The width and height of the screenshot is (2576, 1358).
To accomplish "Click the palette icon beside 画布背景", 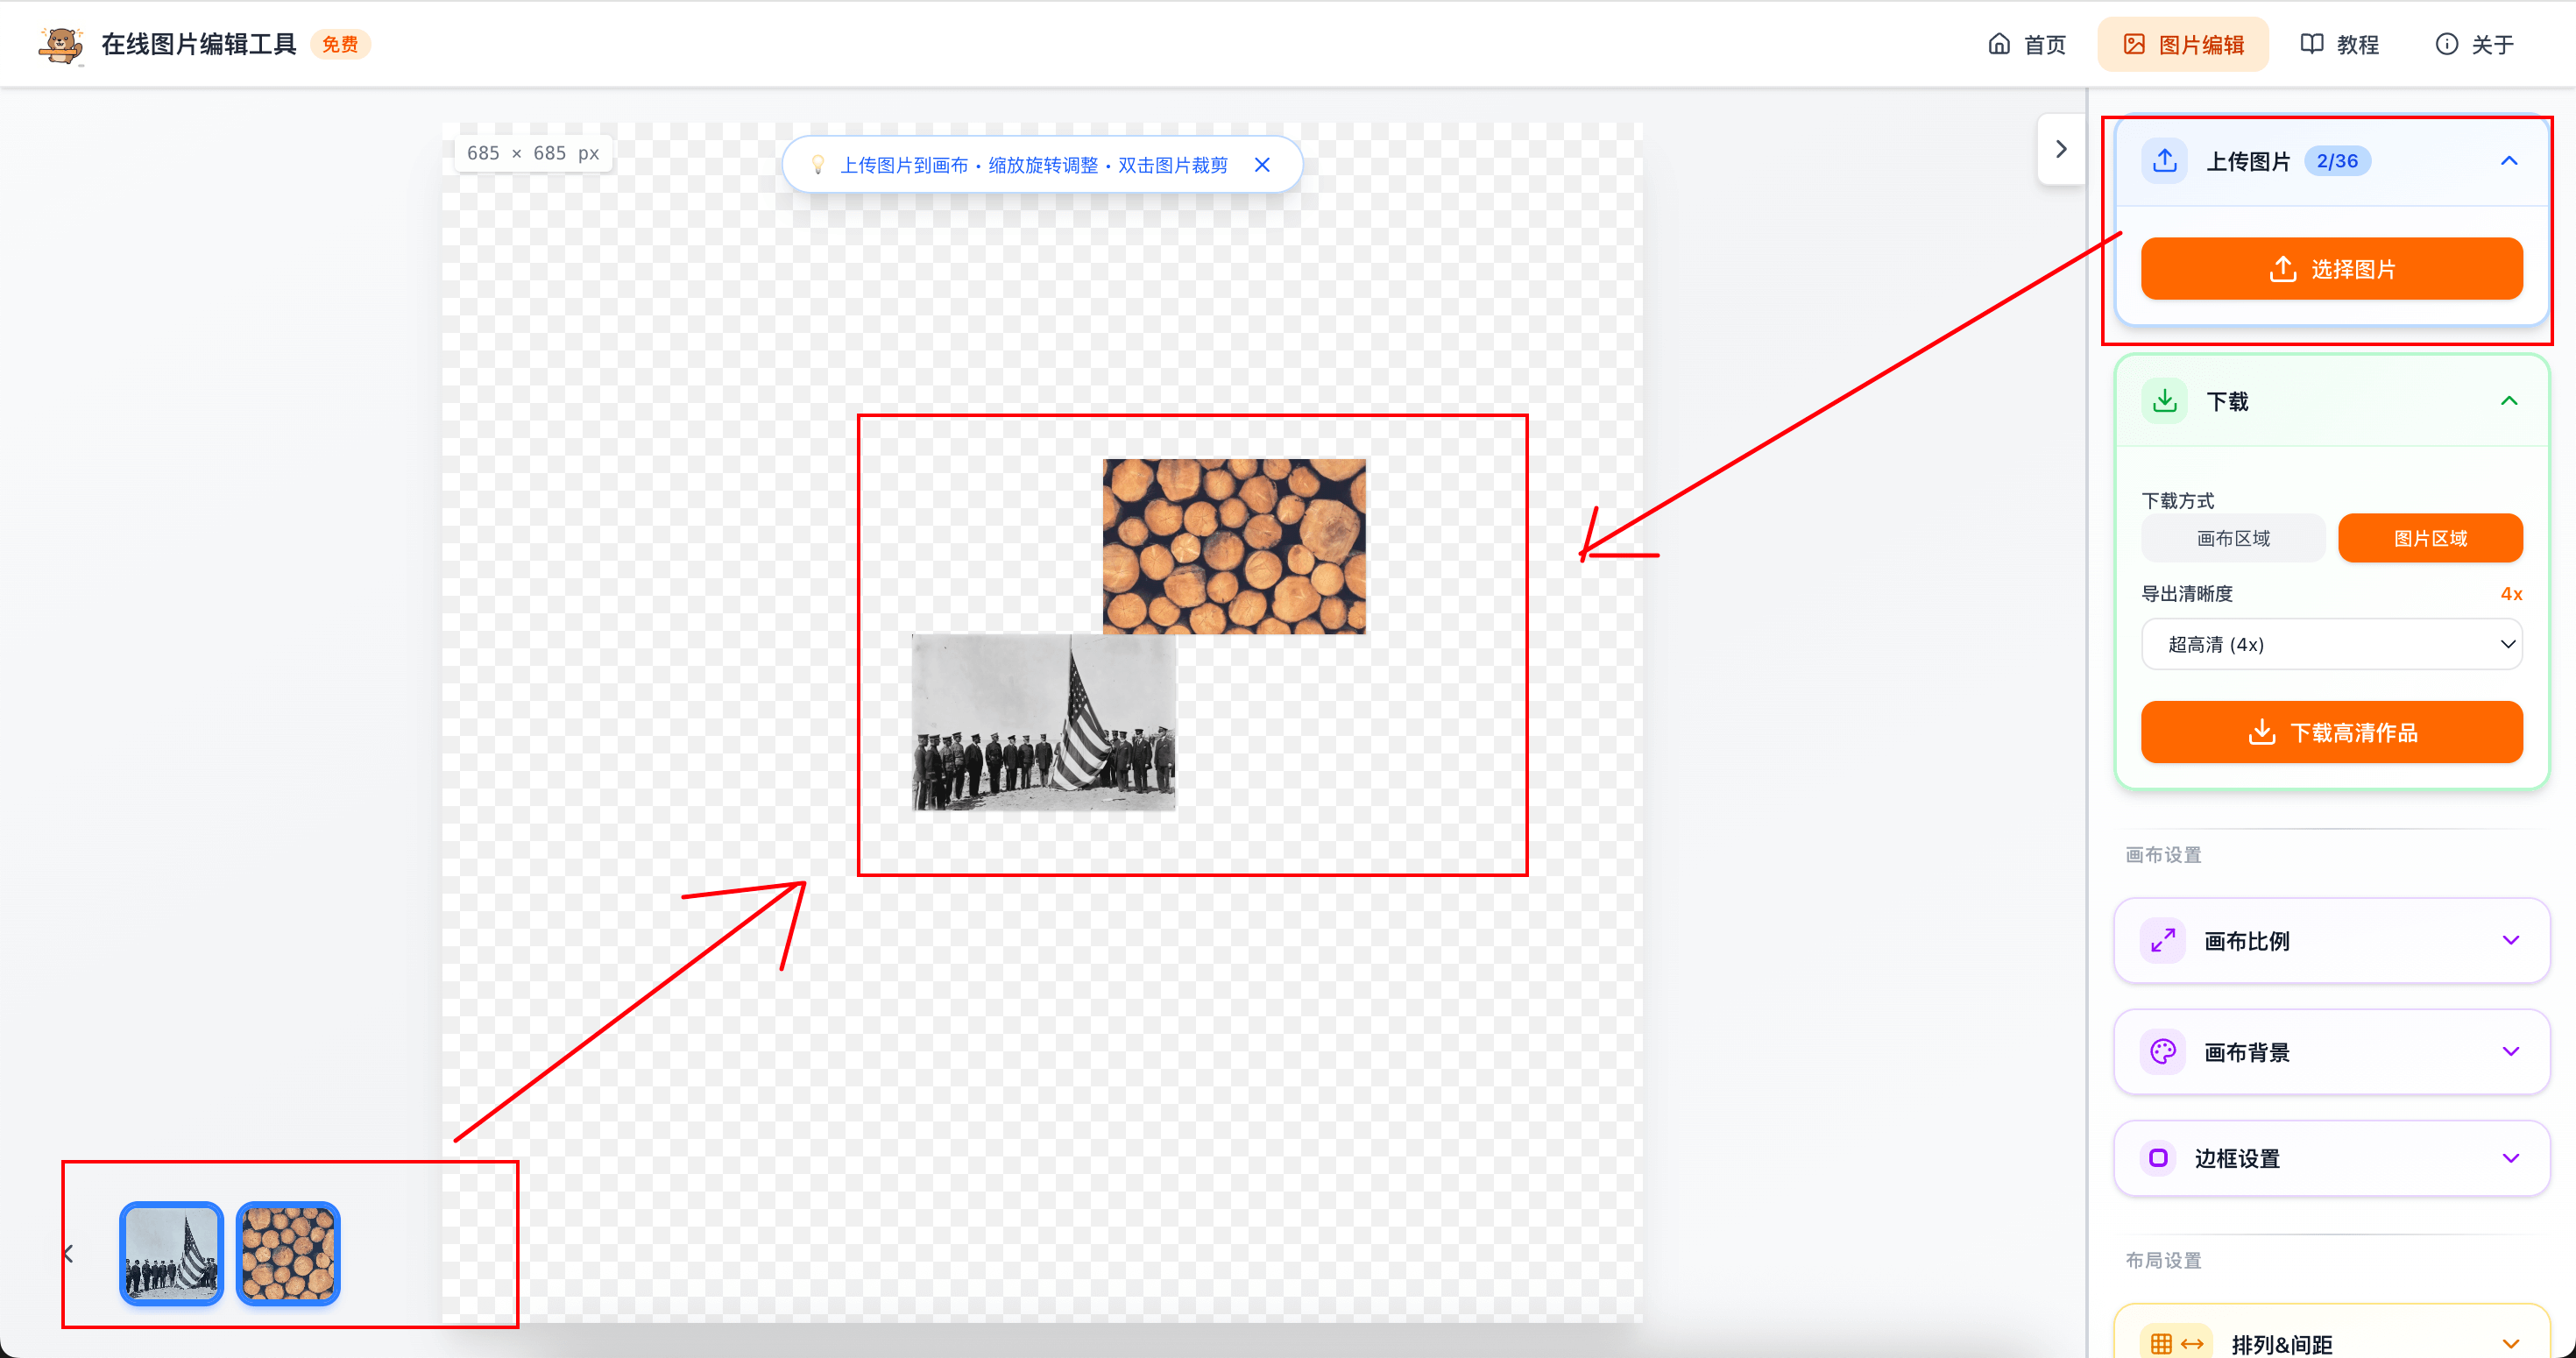I will [x=2163, y=1051].
